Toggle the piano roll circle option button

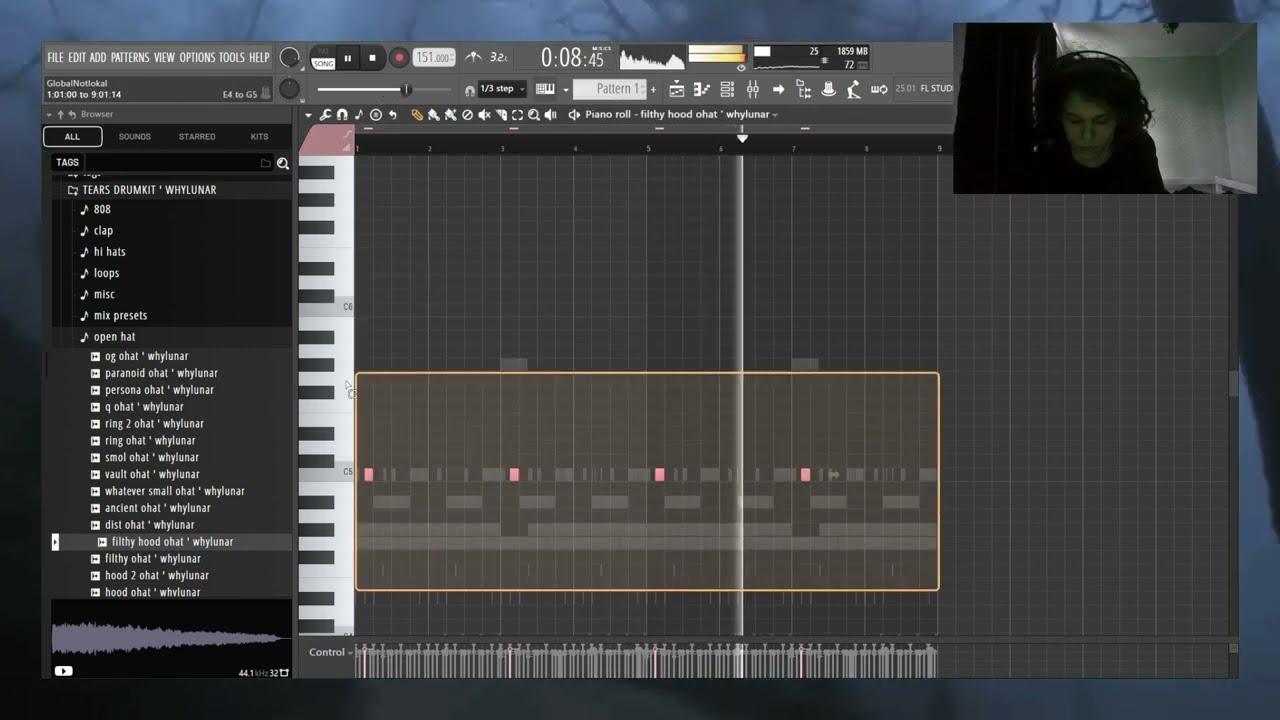pos(376,115)
